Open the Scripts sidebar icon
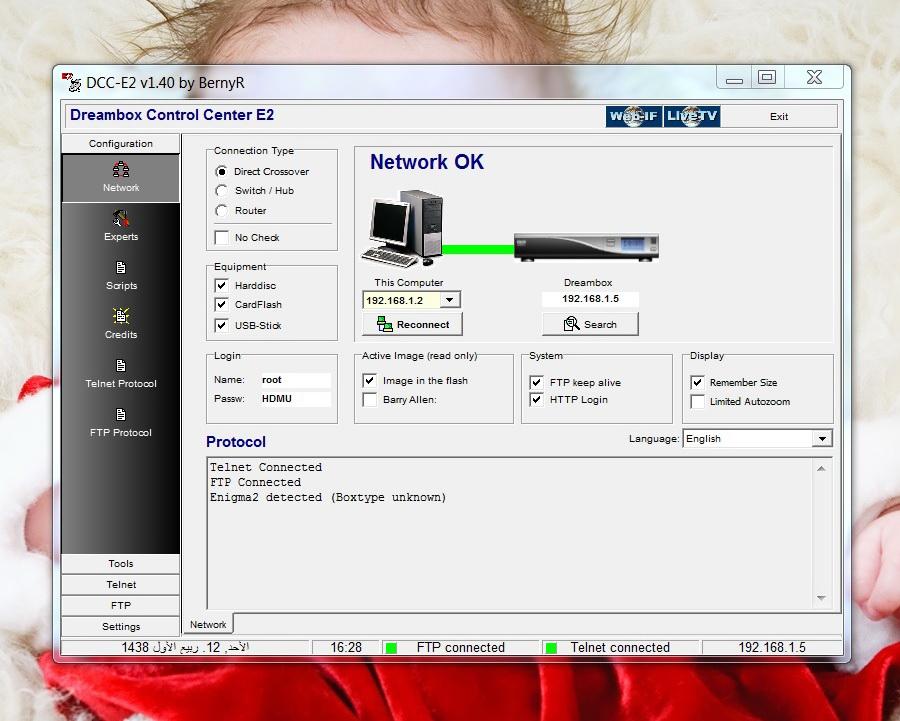900x721 pixels. pos(121,276)
